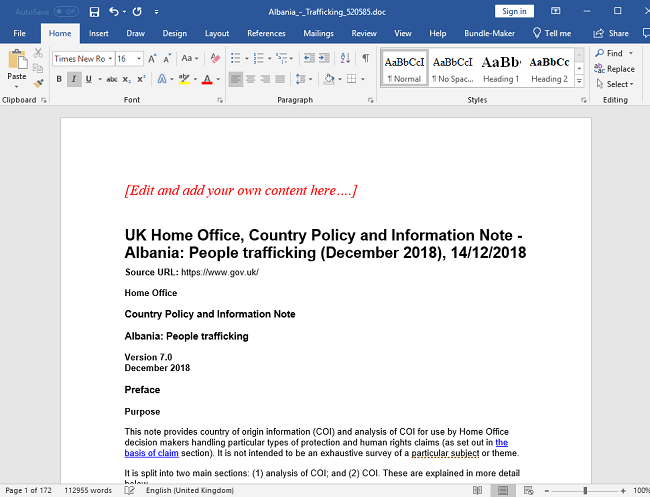Apply the red font color
The height and width of the screenshot is (497, 650).
(207, 79)
